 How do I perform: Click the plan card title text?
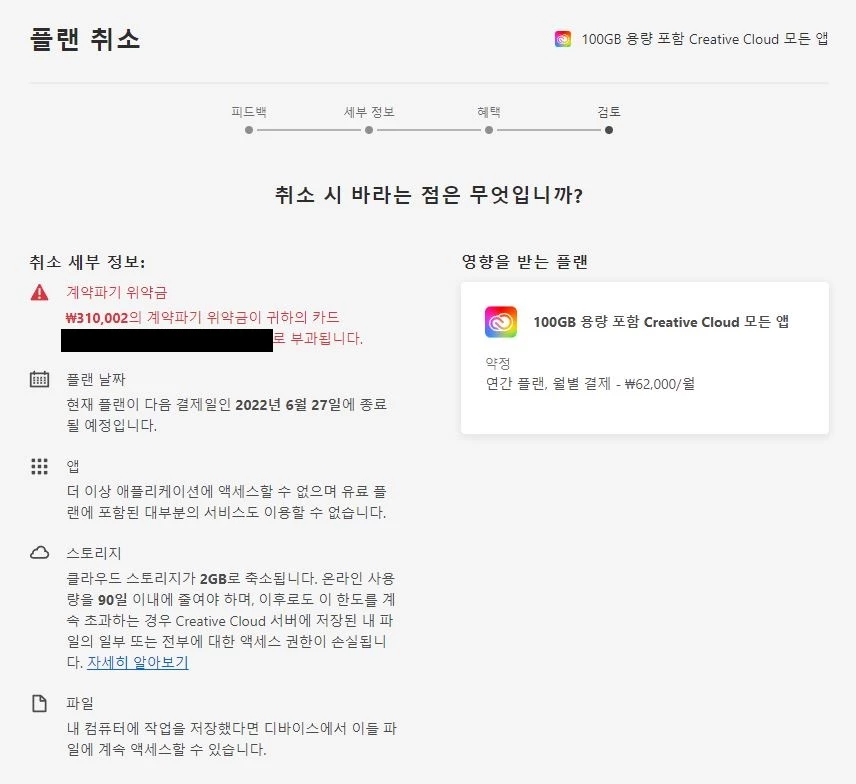click(x=661, y=322)
